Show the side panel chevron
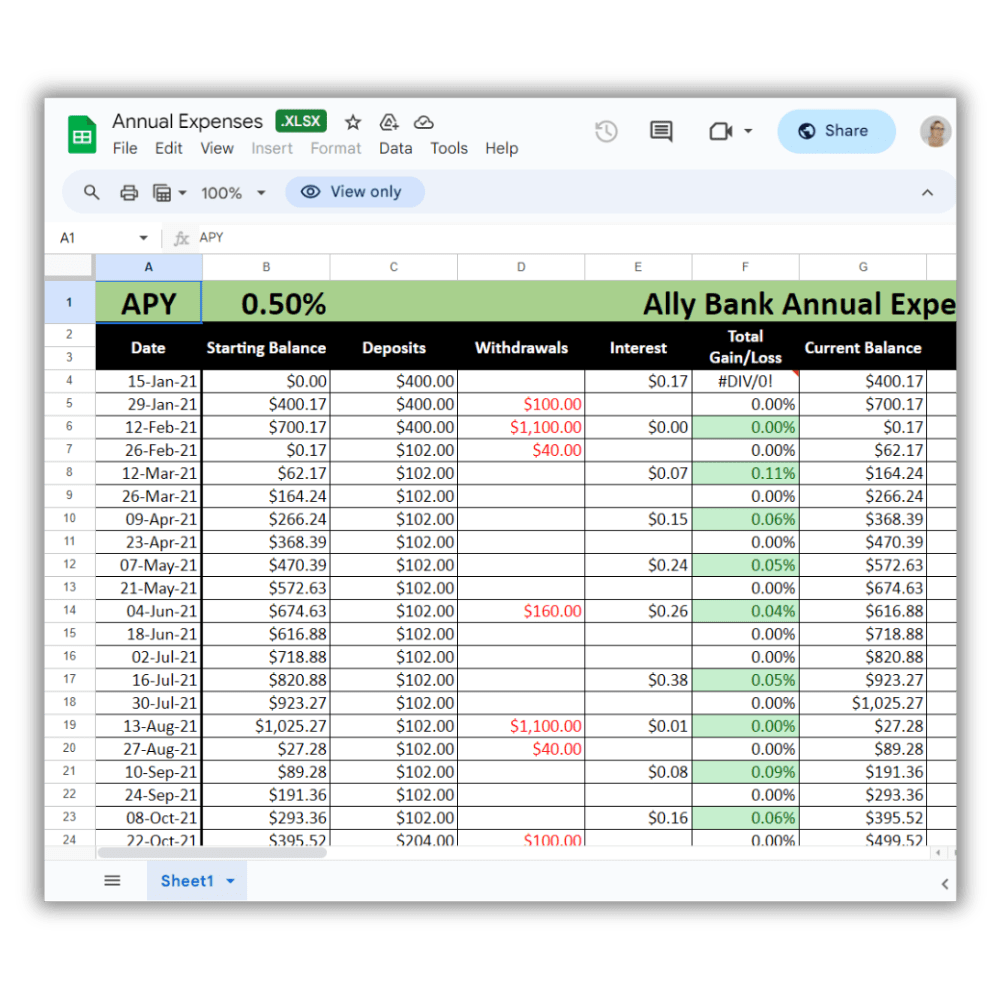1000x1000 pixels. coord(945,884)
